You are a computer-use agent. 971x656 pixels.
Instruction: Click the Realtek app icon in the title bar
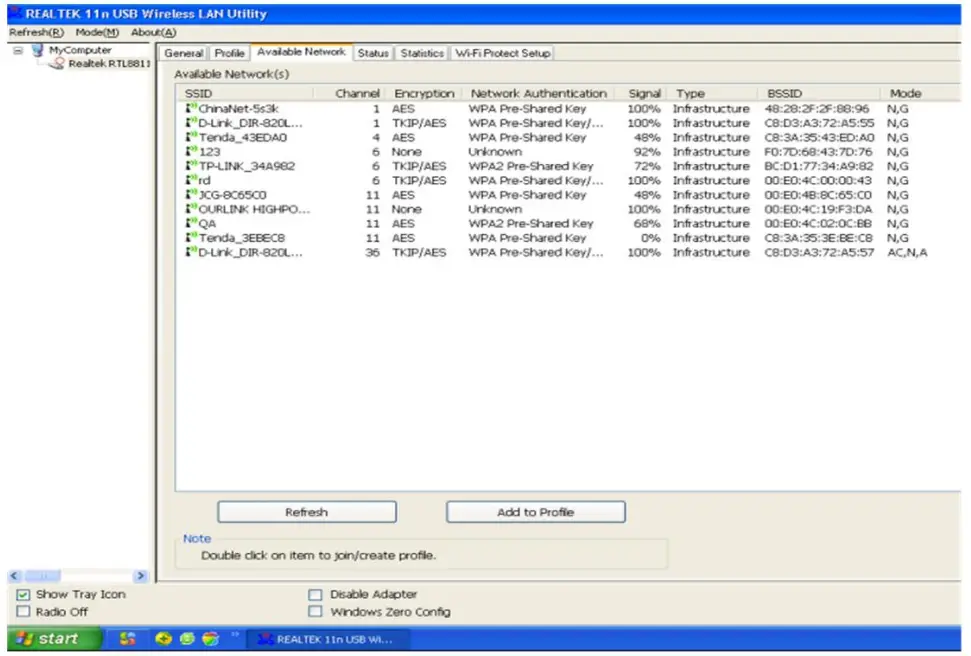click(x=15, y=14)
